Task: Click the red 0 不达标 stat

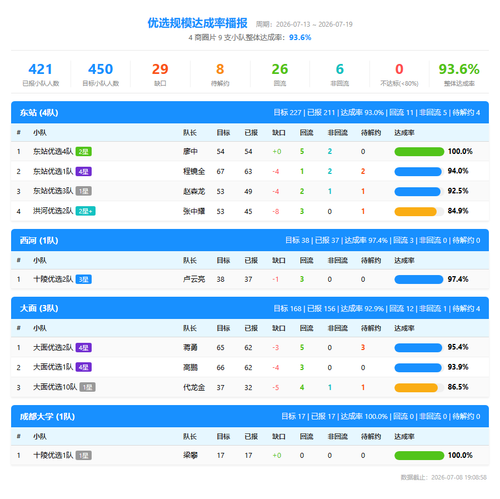Action: 399,74
